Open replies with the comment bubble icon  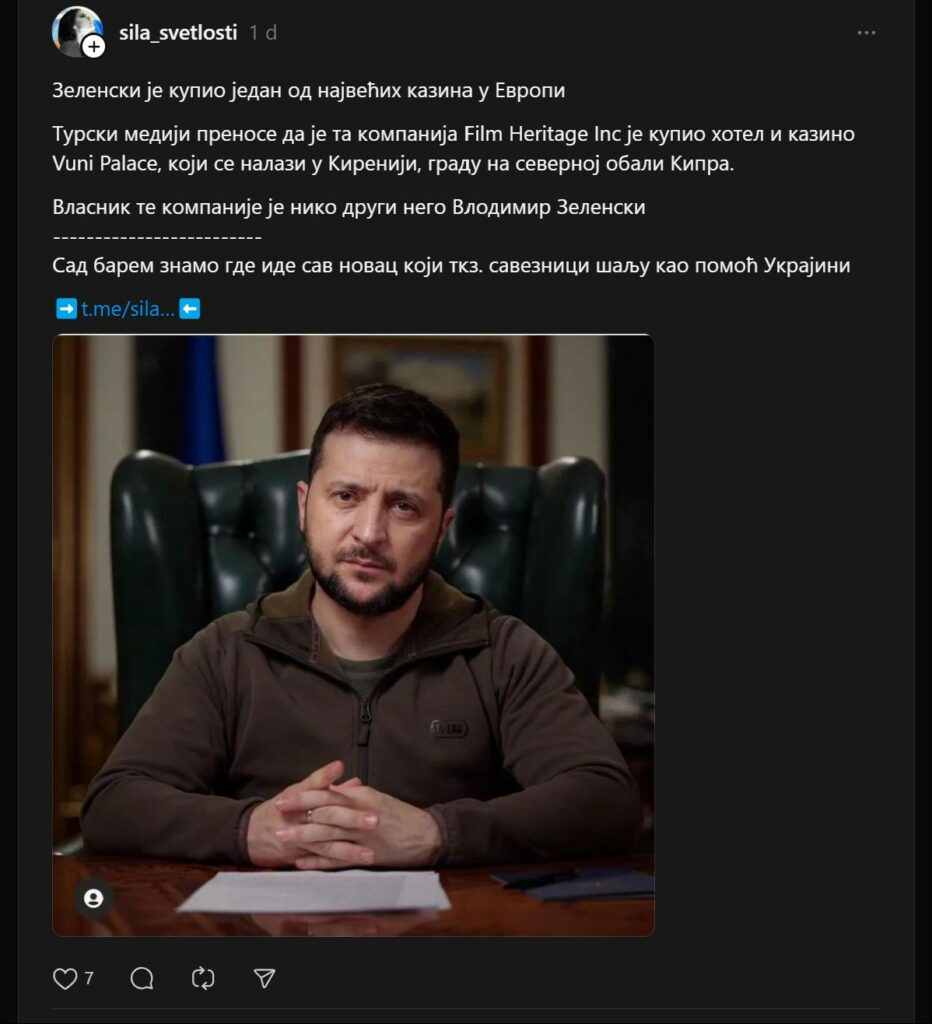tap(142, 978)
